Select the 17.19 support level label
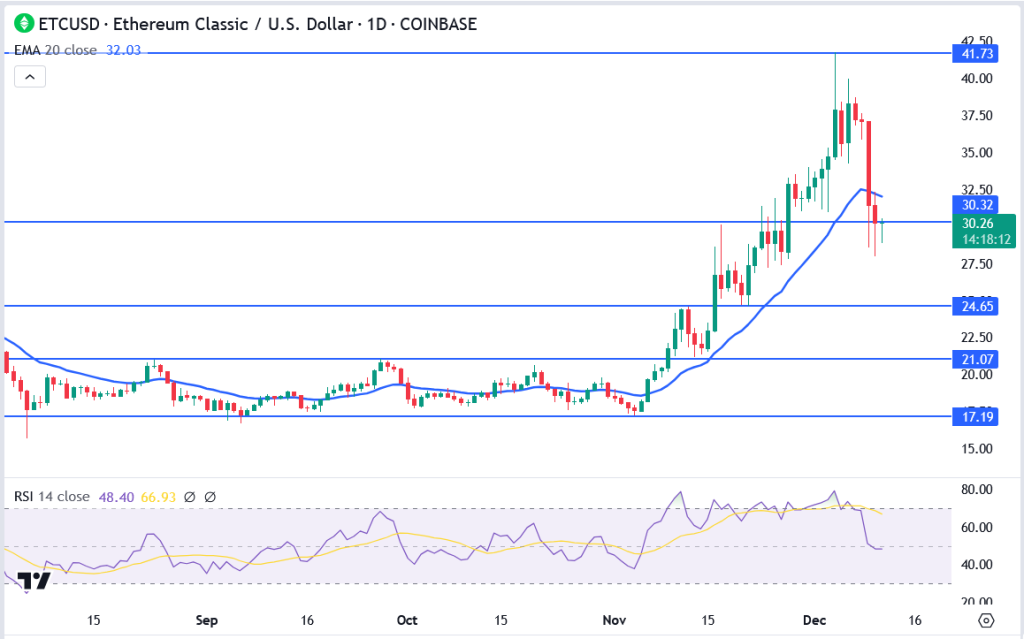Screen dimensions: 1024x639 968,416
